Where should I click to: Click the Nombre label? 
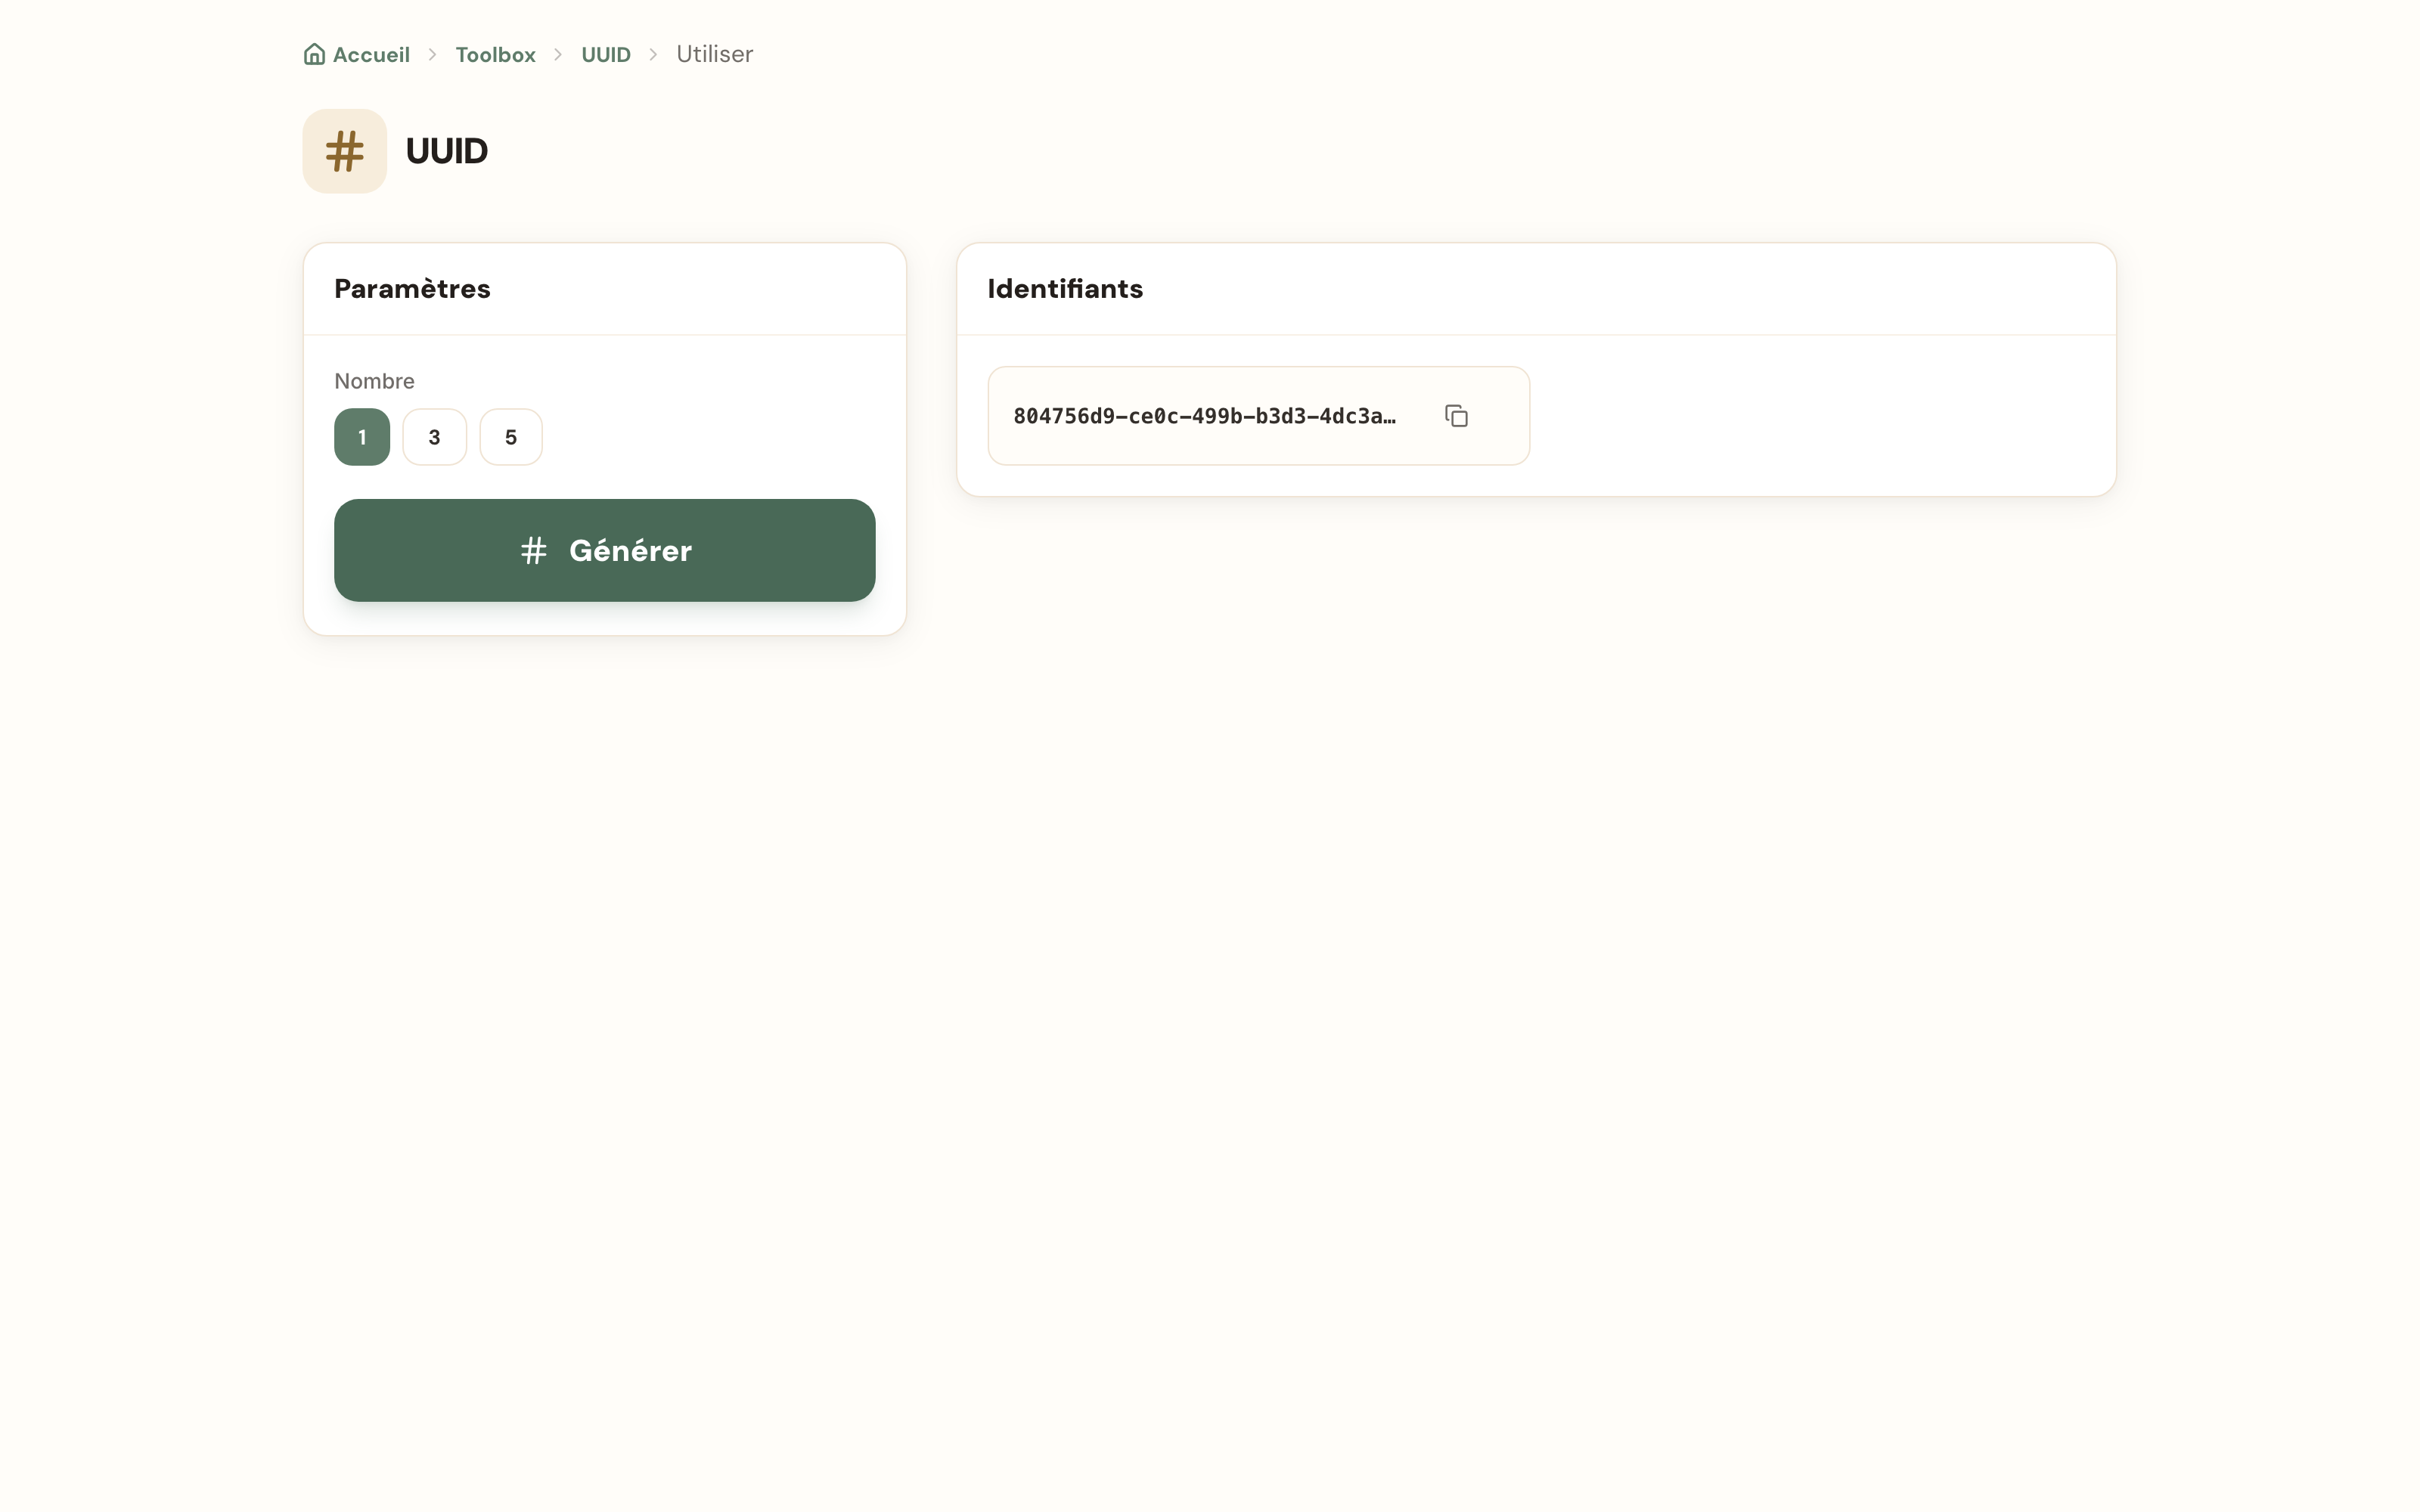point(374,381)
